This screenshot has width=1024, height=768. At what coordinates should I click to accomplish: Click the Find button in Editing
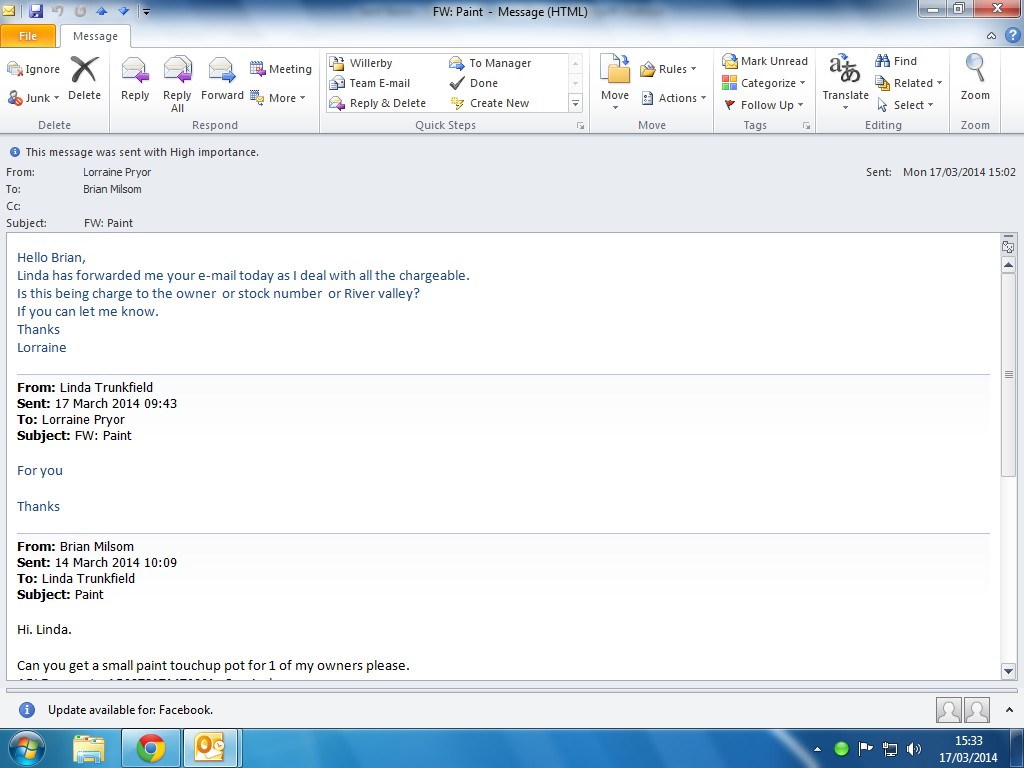[896, 61]
